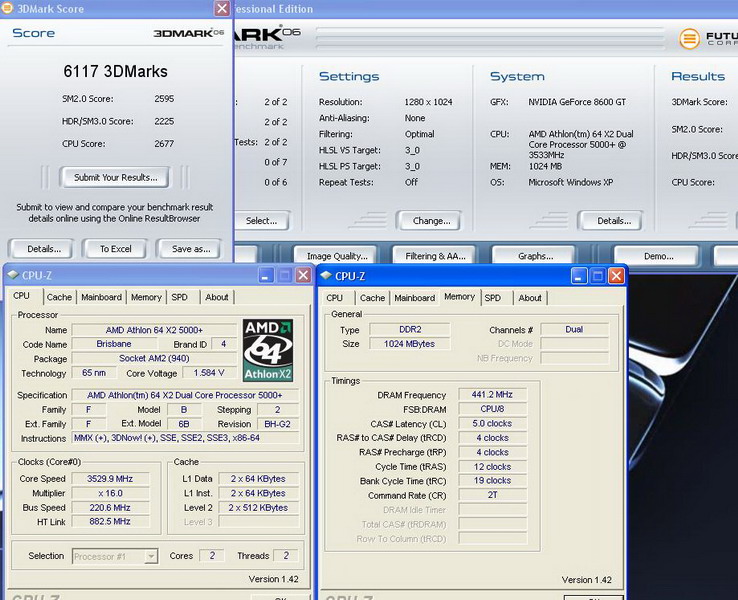This screenshot has height=600, width=738.
Task: Select SPD tab in right CPU-Z
Action: click(493, 298)
